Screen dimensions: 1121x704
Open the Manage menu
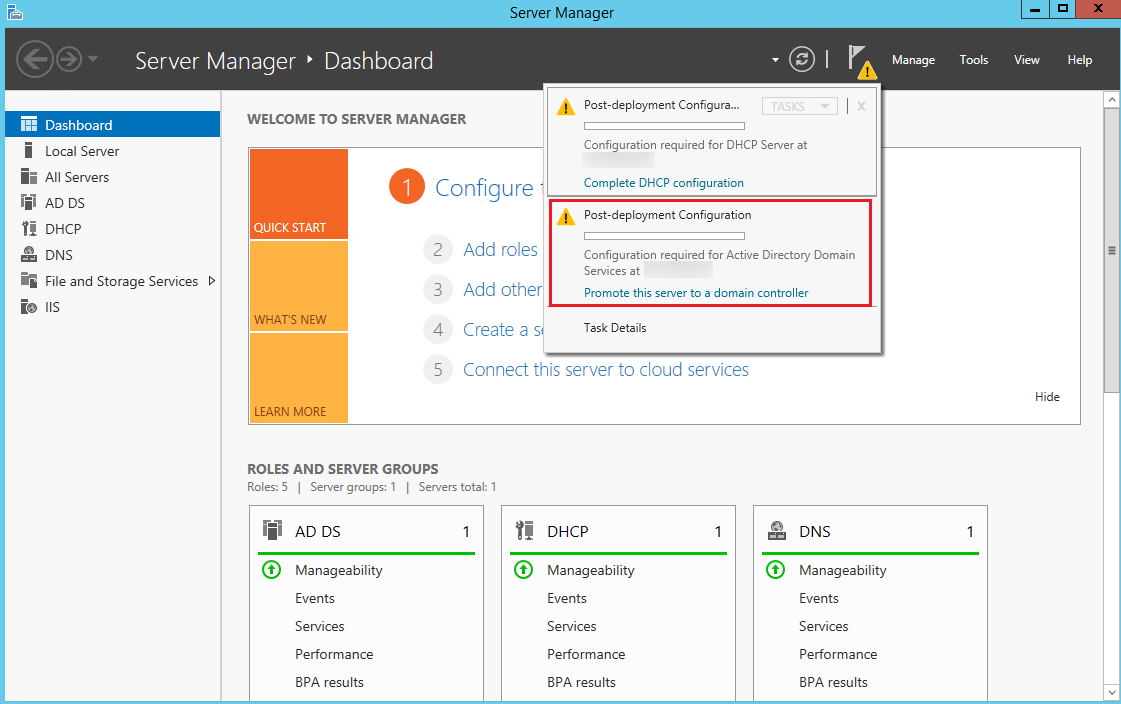(913, 60)
